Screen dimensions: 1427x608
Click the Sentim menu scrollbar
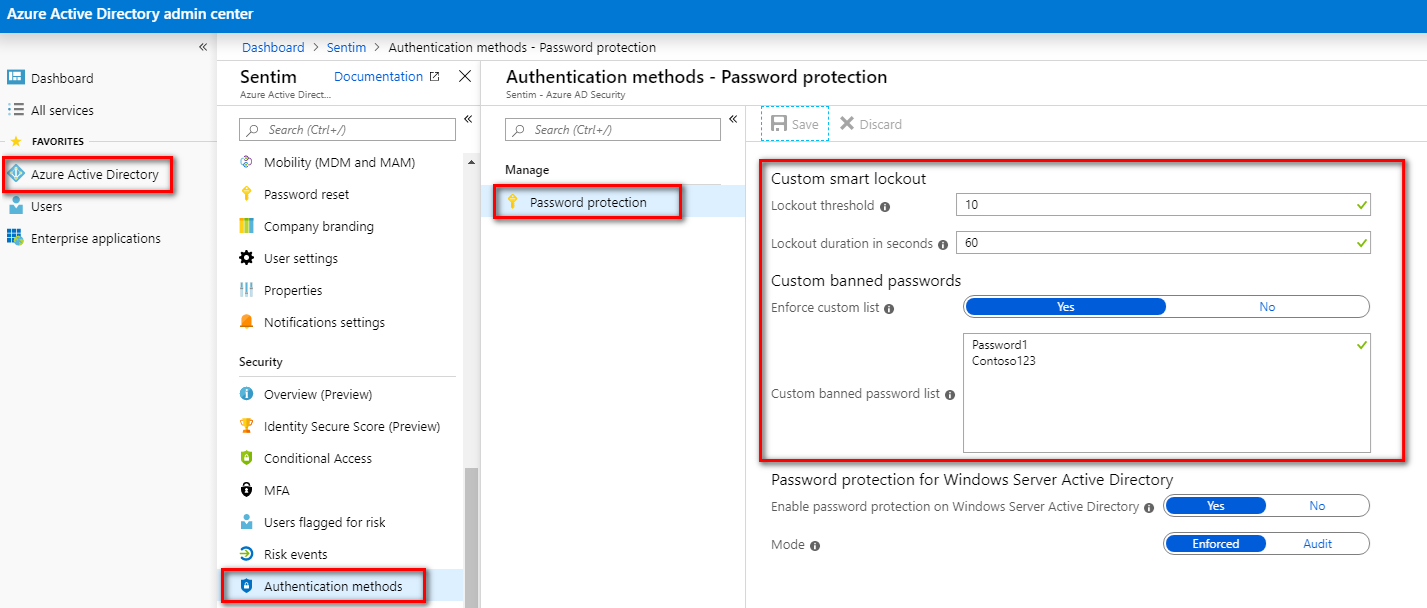click(471, 537)
